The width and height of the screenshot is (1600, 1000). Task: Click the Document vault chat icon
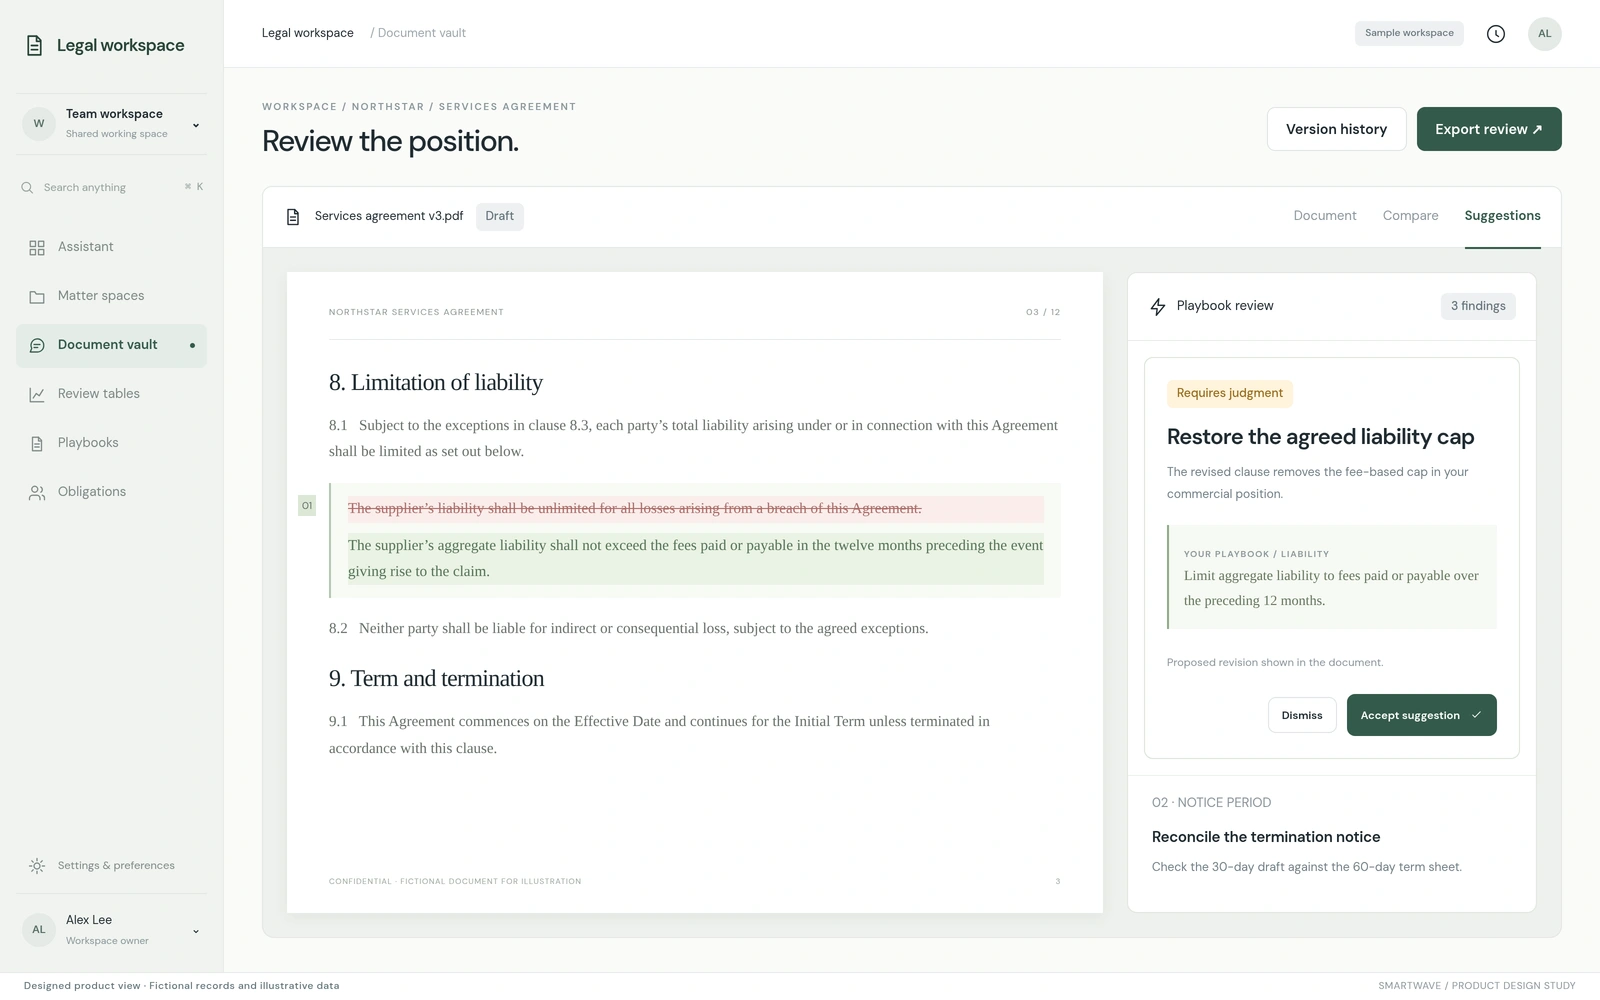pos(37,345)
